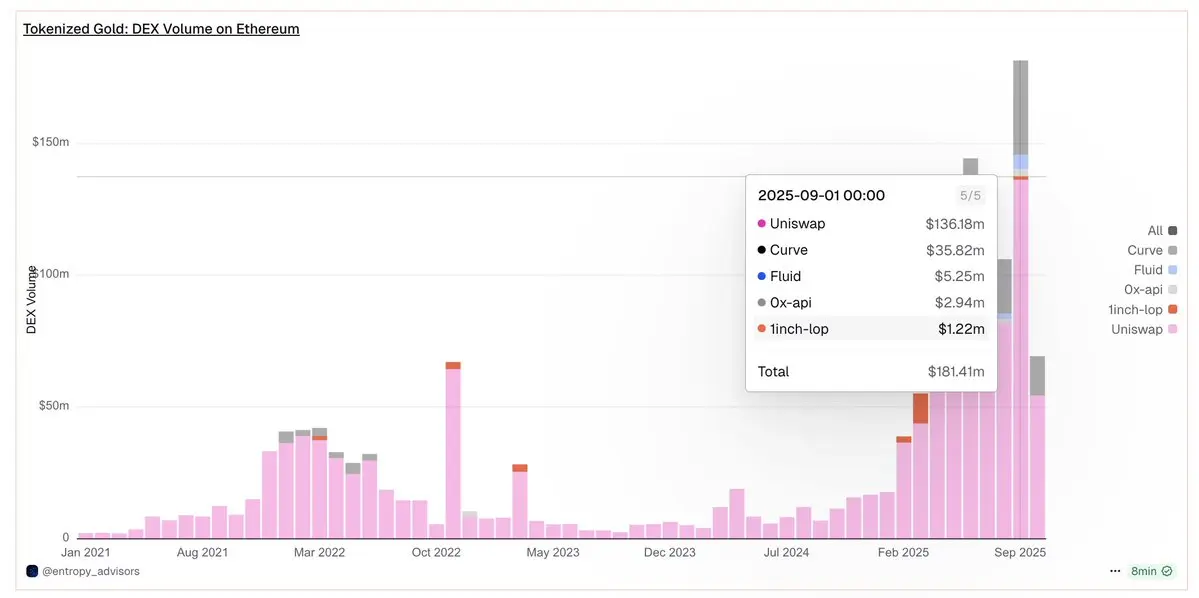Click the 8min last-updated label
1199x598 pixels.
point(1143,571)
